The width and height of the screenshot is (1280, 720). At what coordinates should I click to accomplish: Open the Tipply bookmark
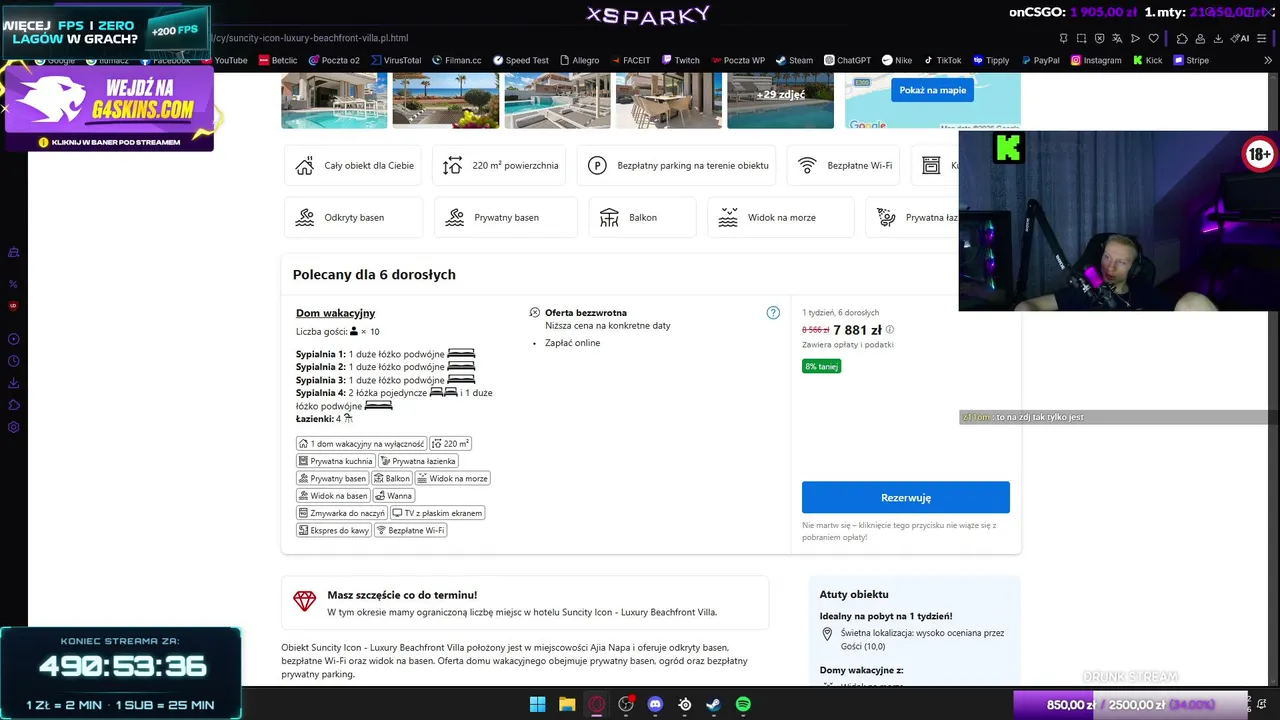pyautogui.click(x=991, y=60)
